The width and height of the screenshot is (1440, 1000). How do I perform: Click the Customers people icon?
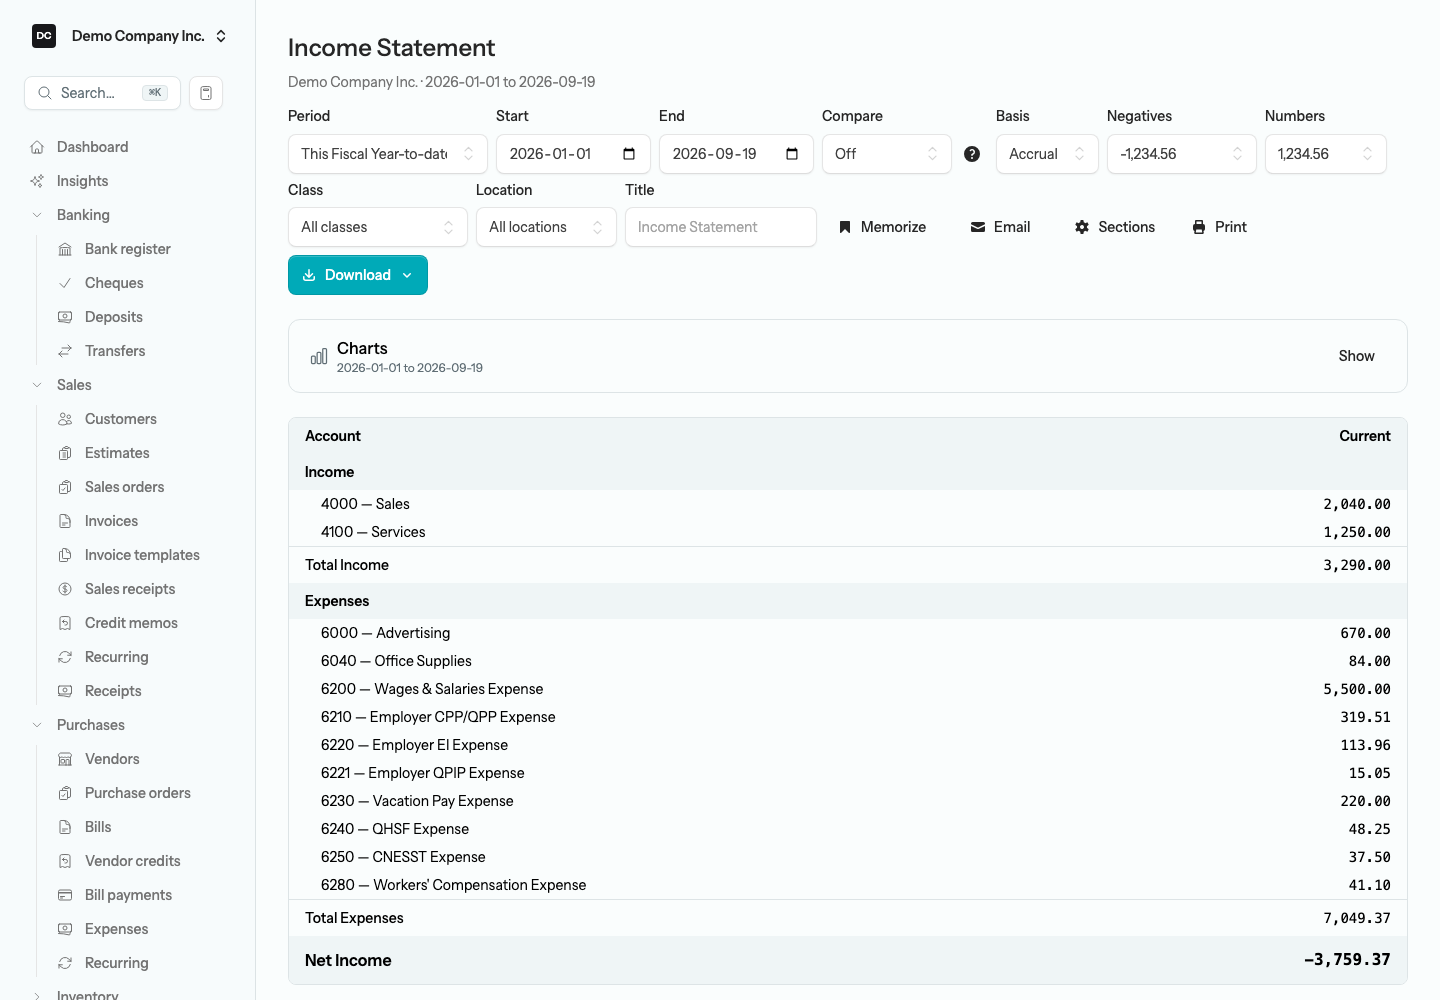(65, 419)
